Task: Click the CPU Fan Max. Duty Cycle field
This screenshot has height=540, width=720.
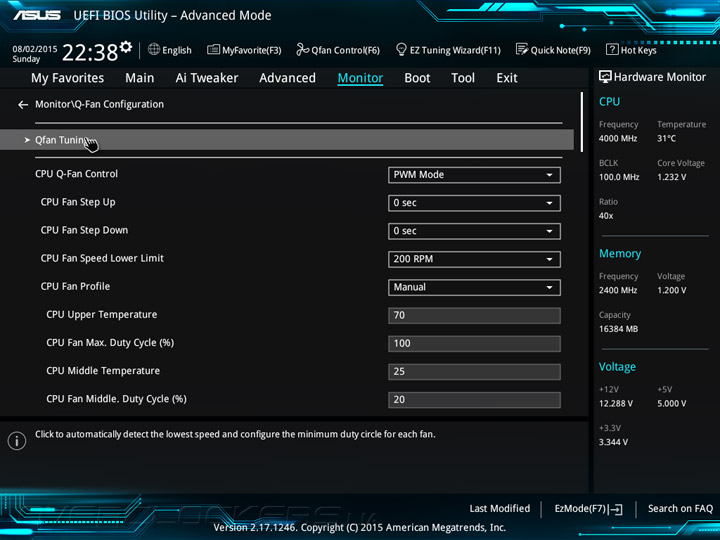Action: point(474,343)
